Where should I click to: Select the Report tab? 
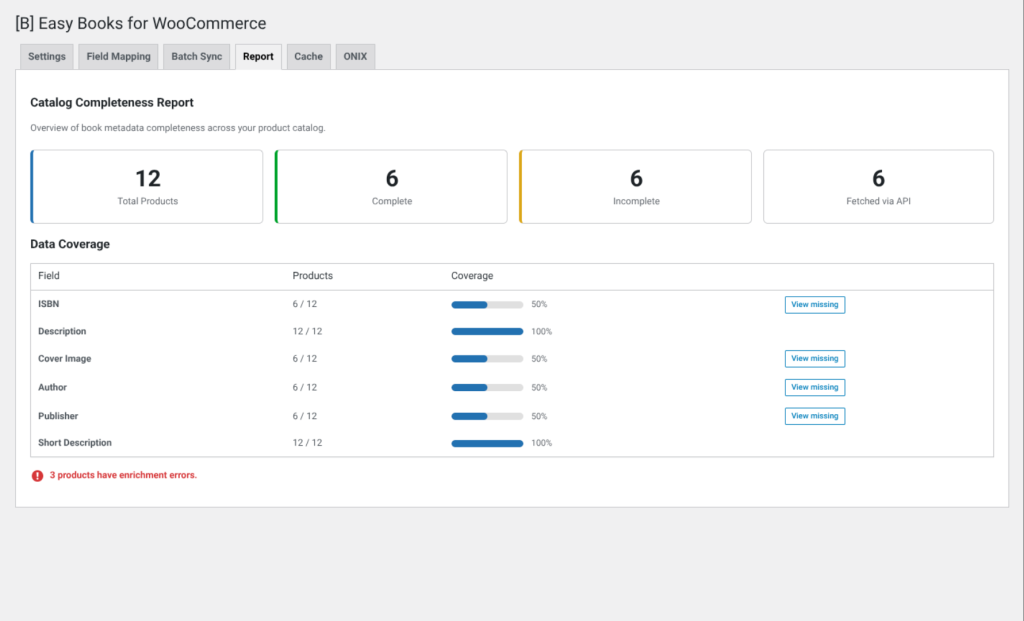click(258, 57)
